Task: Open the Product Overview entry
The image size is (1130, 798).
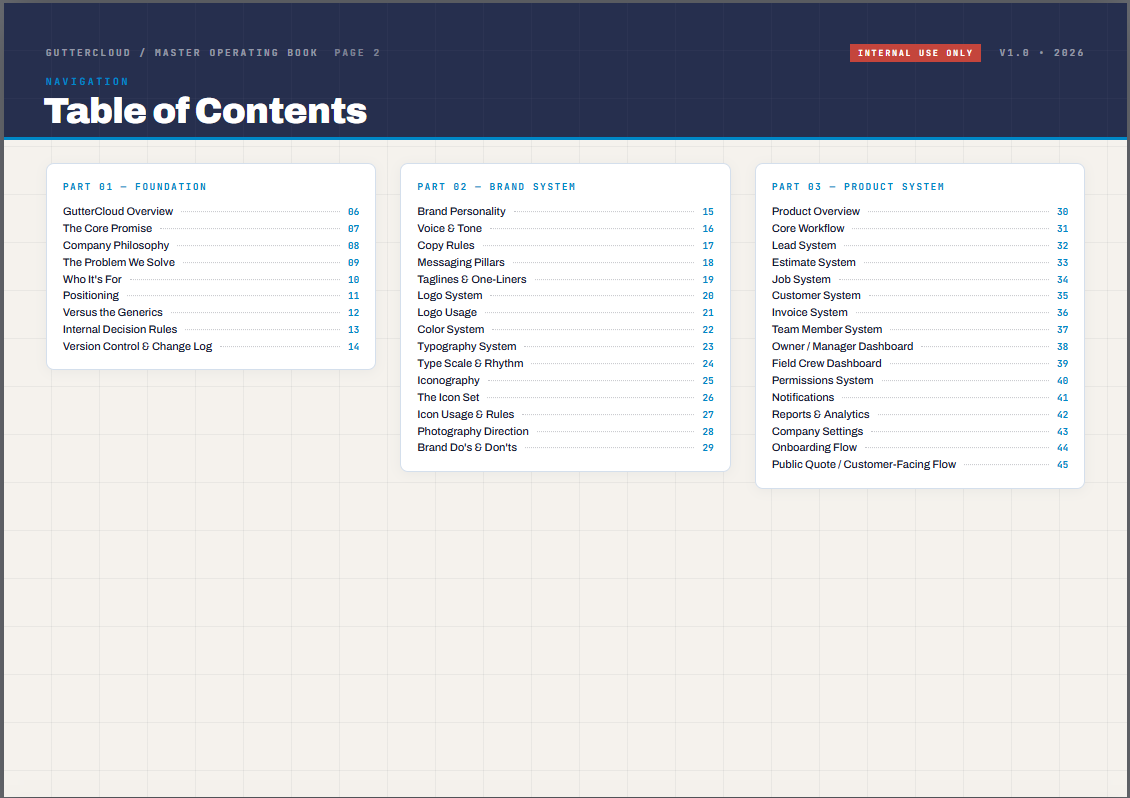Action: (x=920, y=211)
